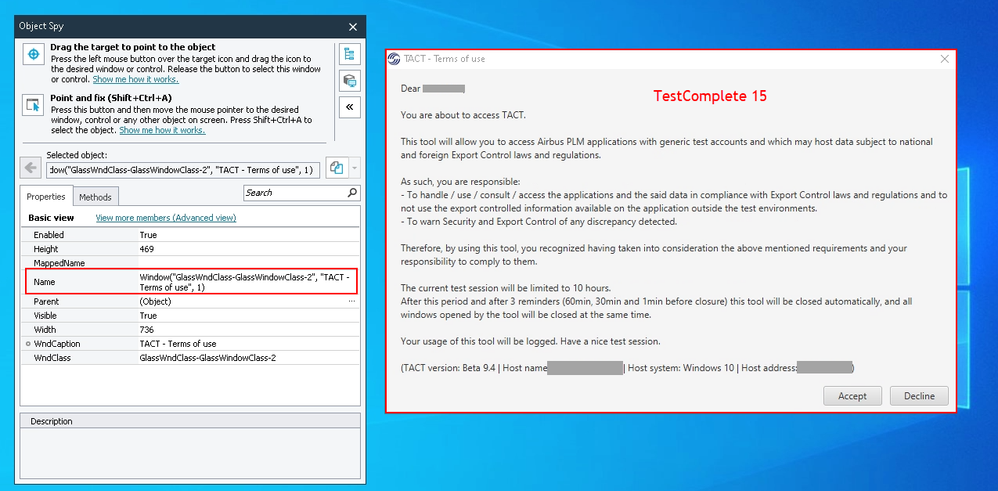Click the target crosshair drag icon

click(x=32, y=54)
